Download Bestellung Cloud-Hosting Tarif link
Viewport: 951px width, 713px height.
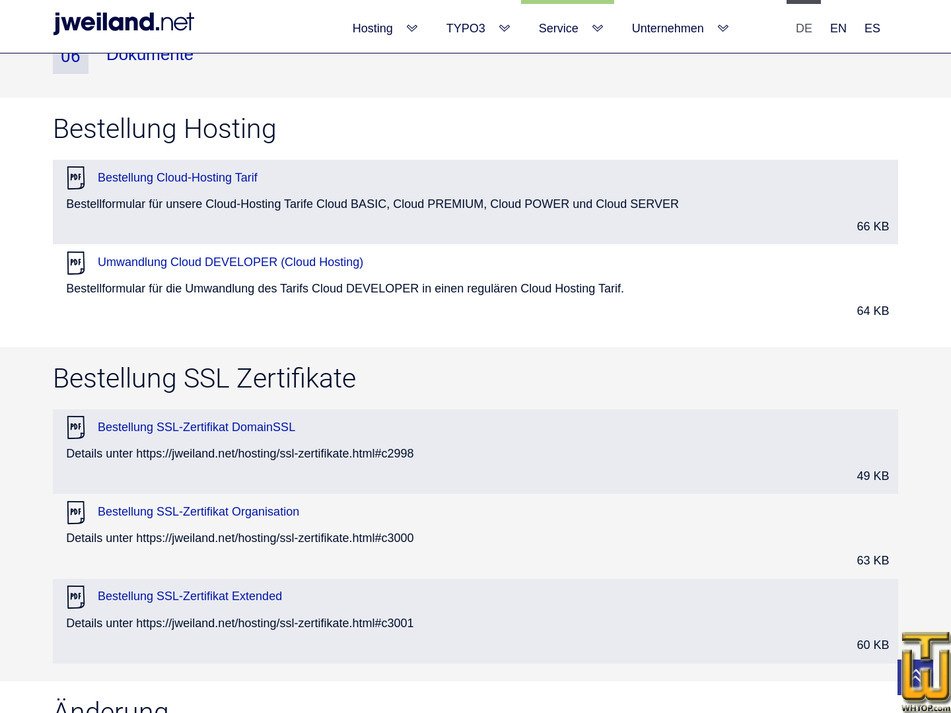pos(177,178)
